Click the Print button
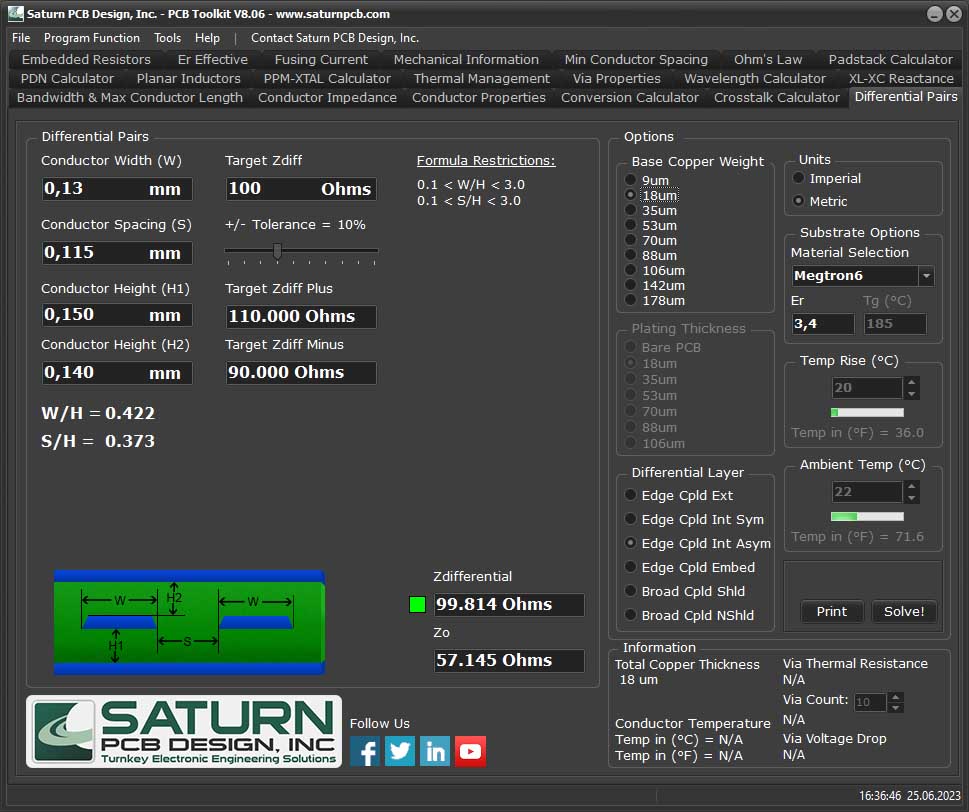The width and height of the screenshot is (969, 812). (831, 611)
